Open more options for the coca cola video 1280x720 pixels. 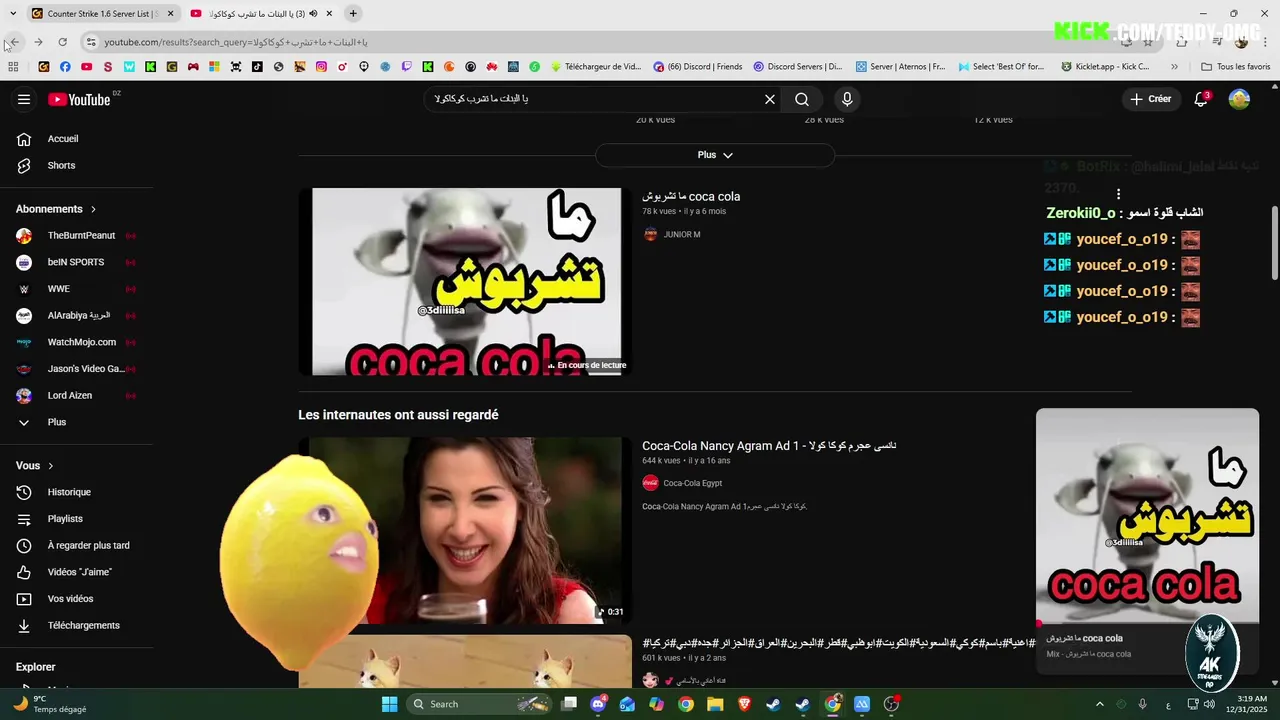coord(1118,194)
